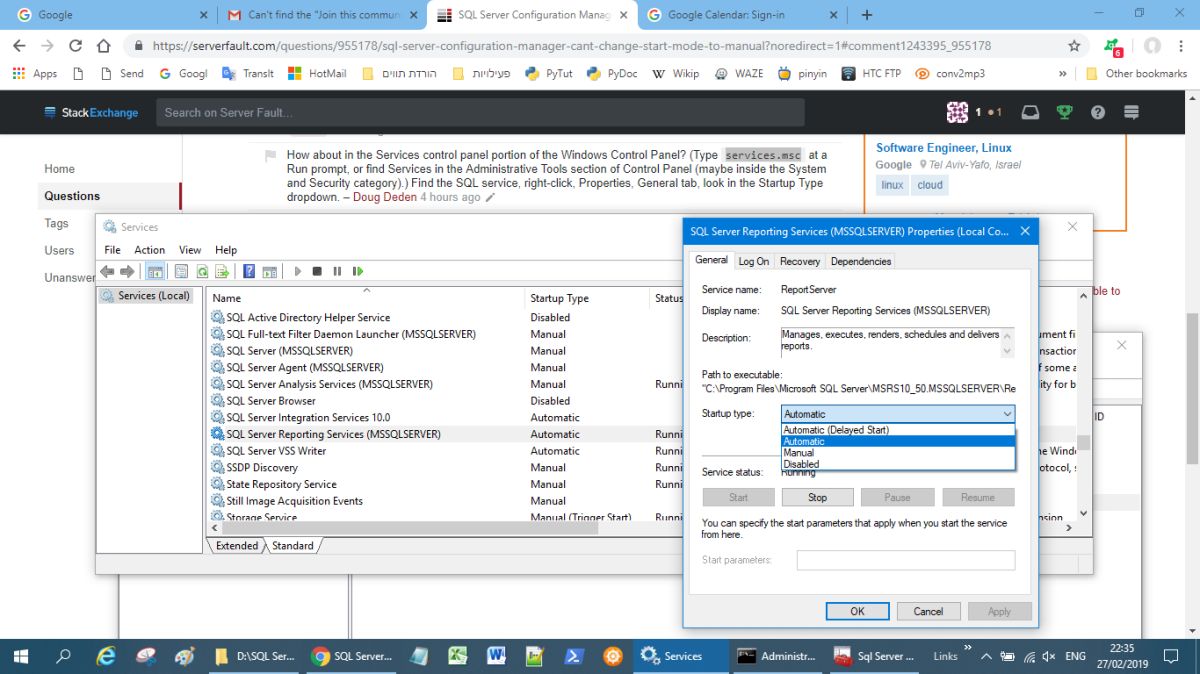
Task: Switch to the Recovery tab
Action: tap(800, 261)
